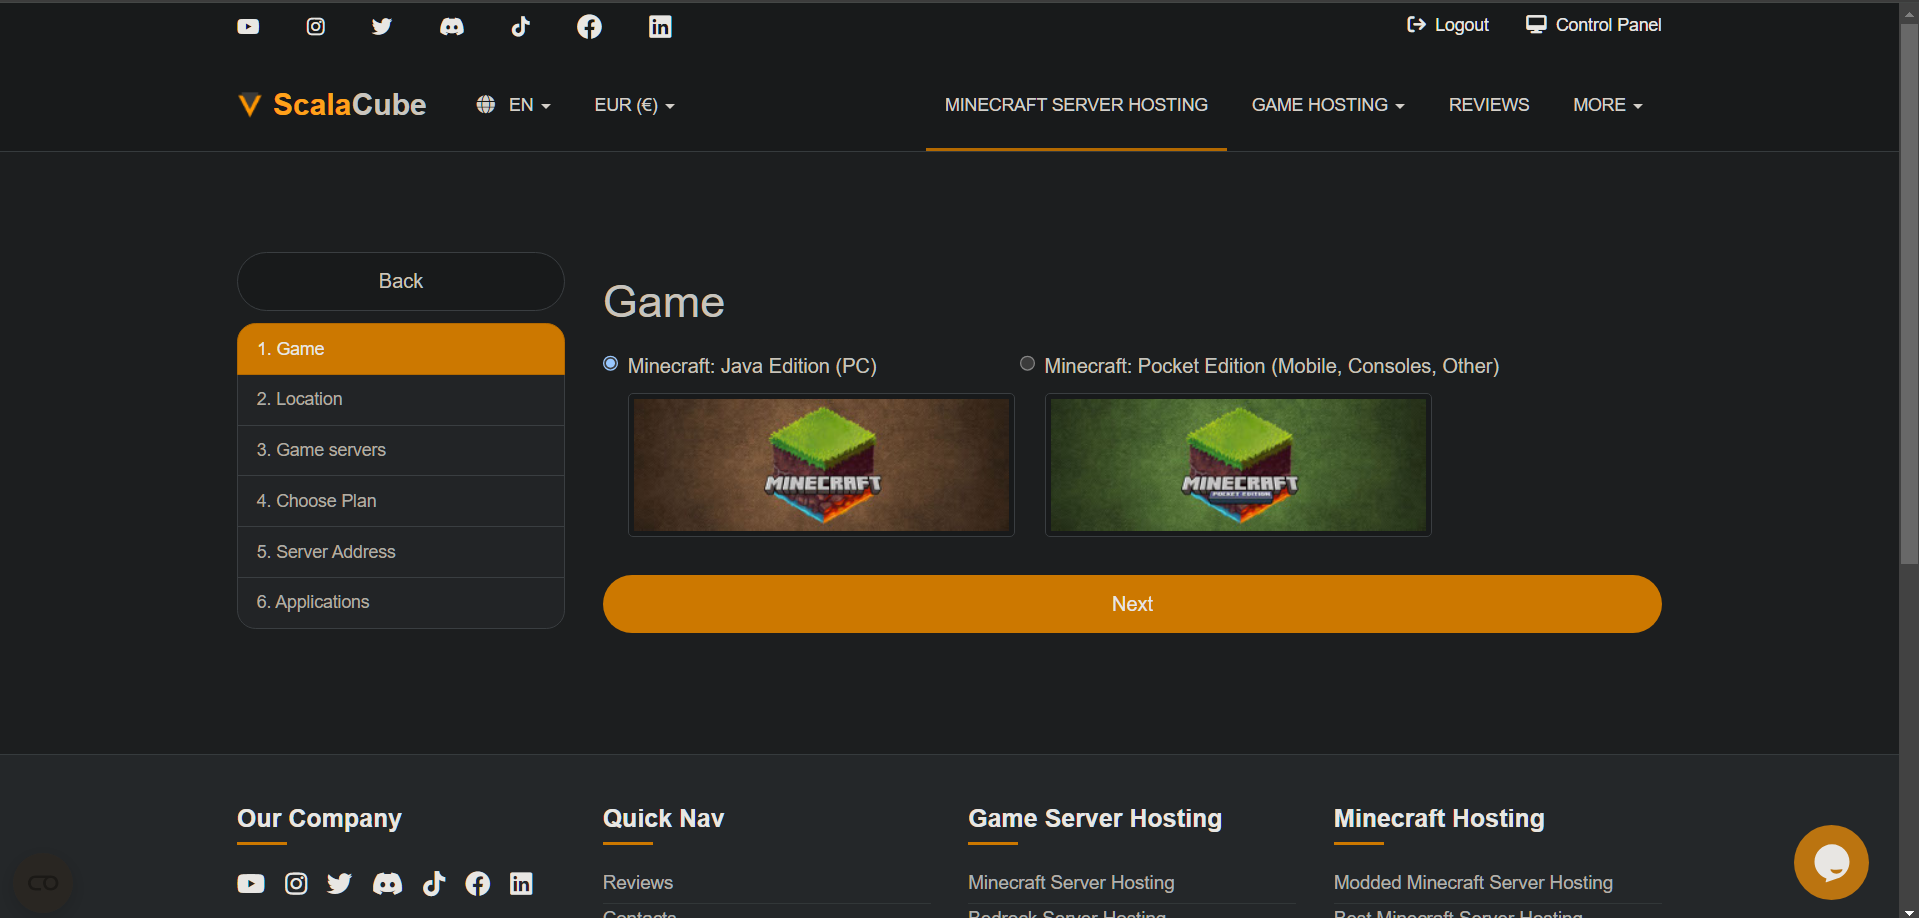Select step 5. Server Address
Screen dimensions: 1919x918
point(401,552)
